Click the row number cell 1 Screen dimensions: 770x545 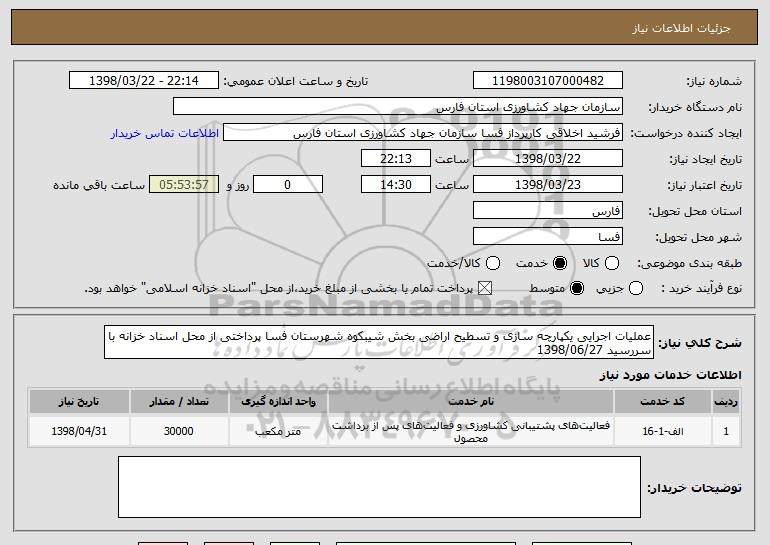tap(726, 431)
